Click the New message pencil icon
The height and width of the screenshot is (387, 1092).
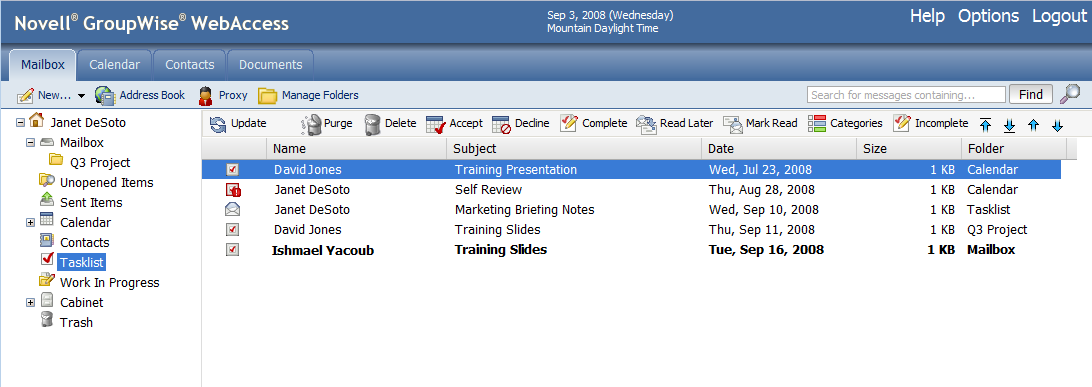coord(26,95)
